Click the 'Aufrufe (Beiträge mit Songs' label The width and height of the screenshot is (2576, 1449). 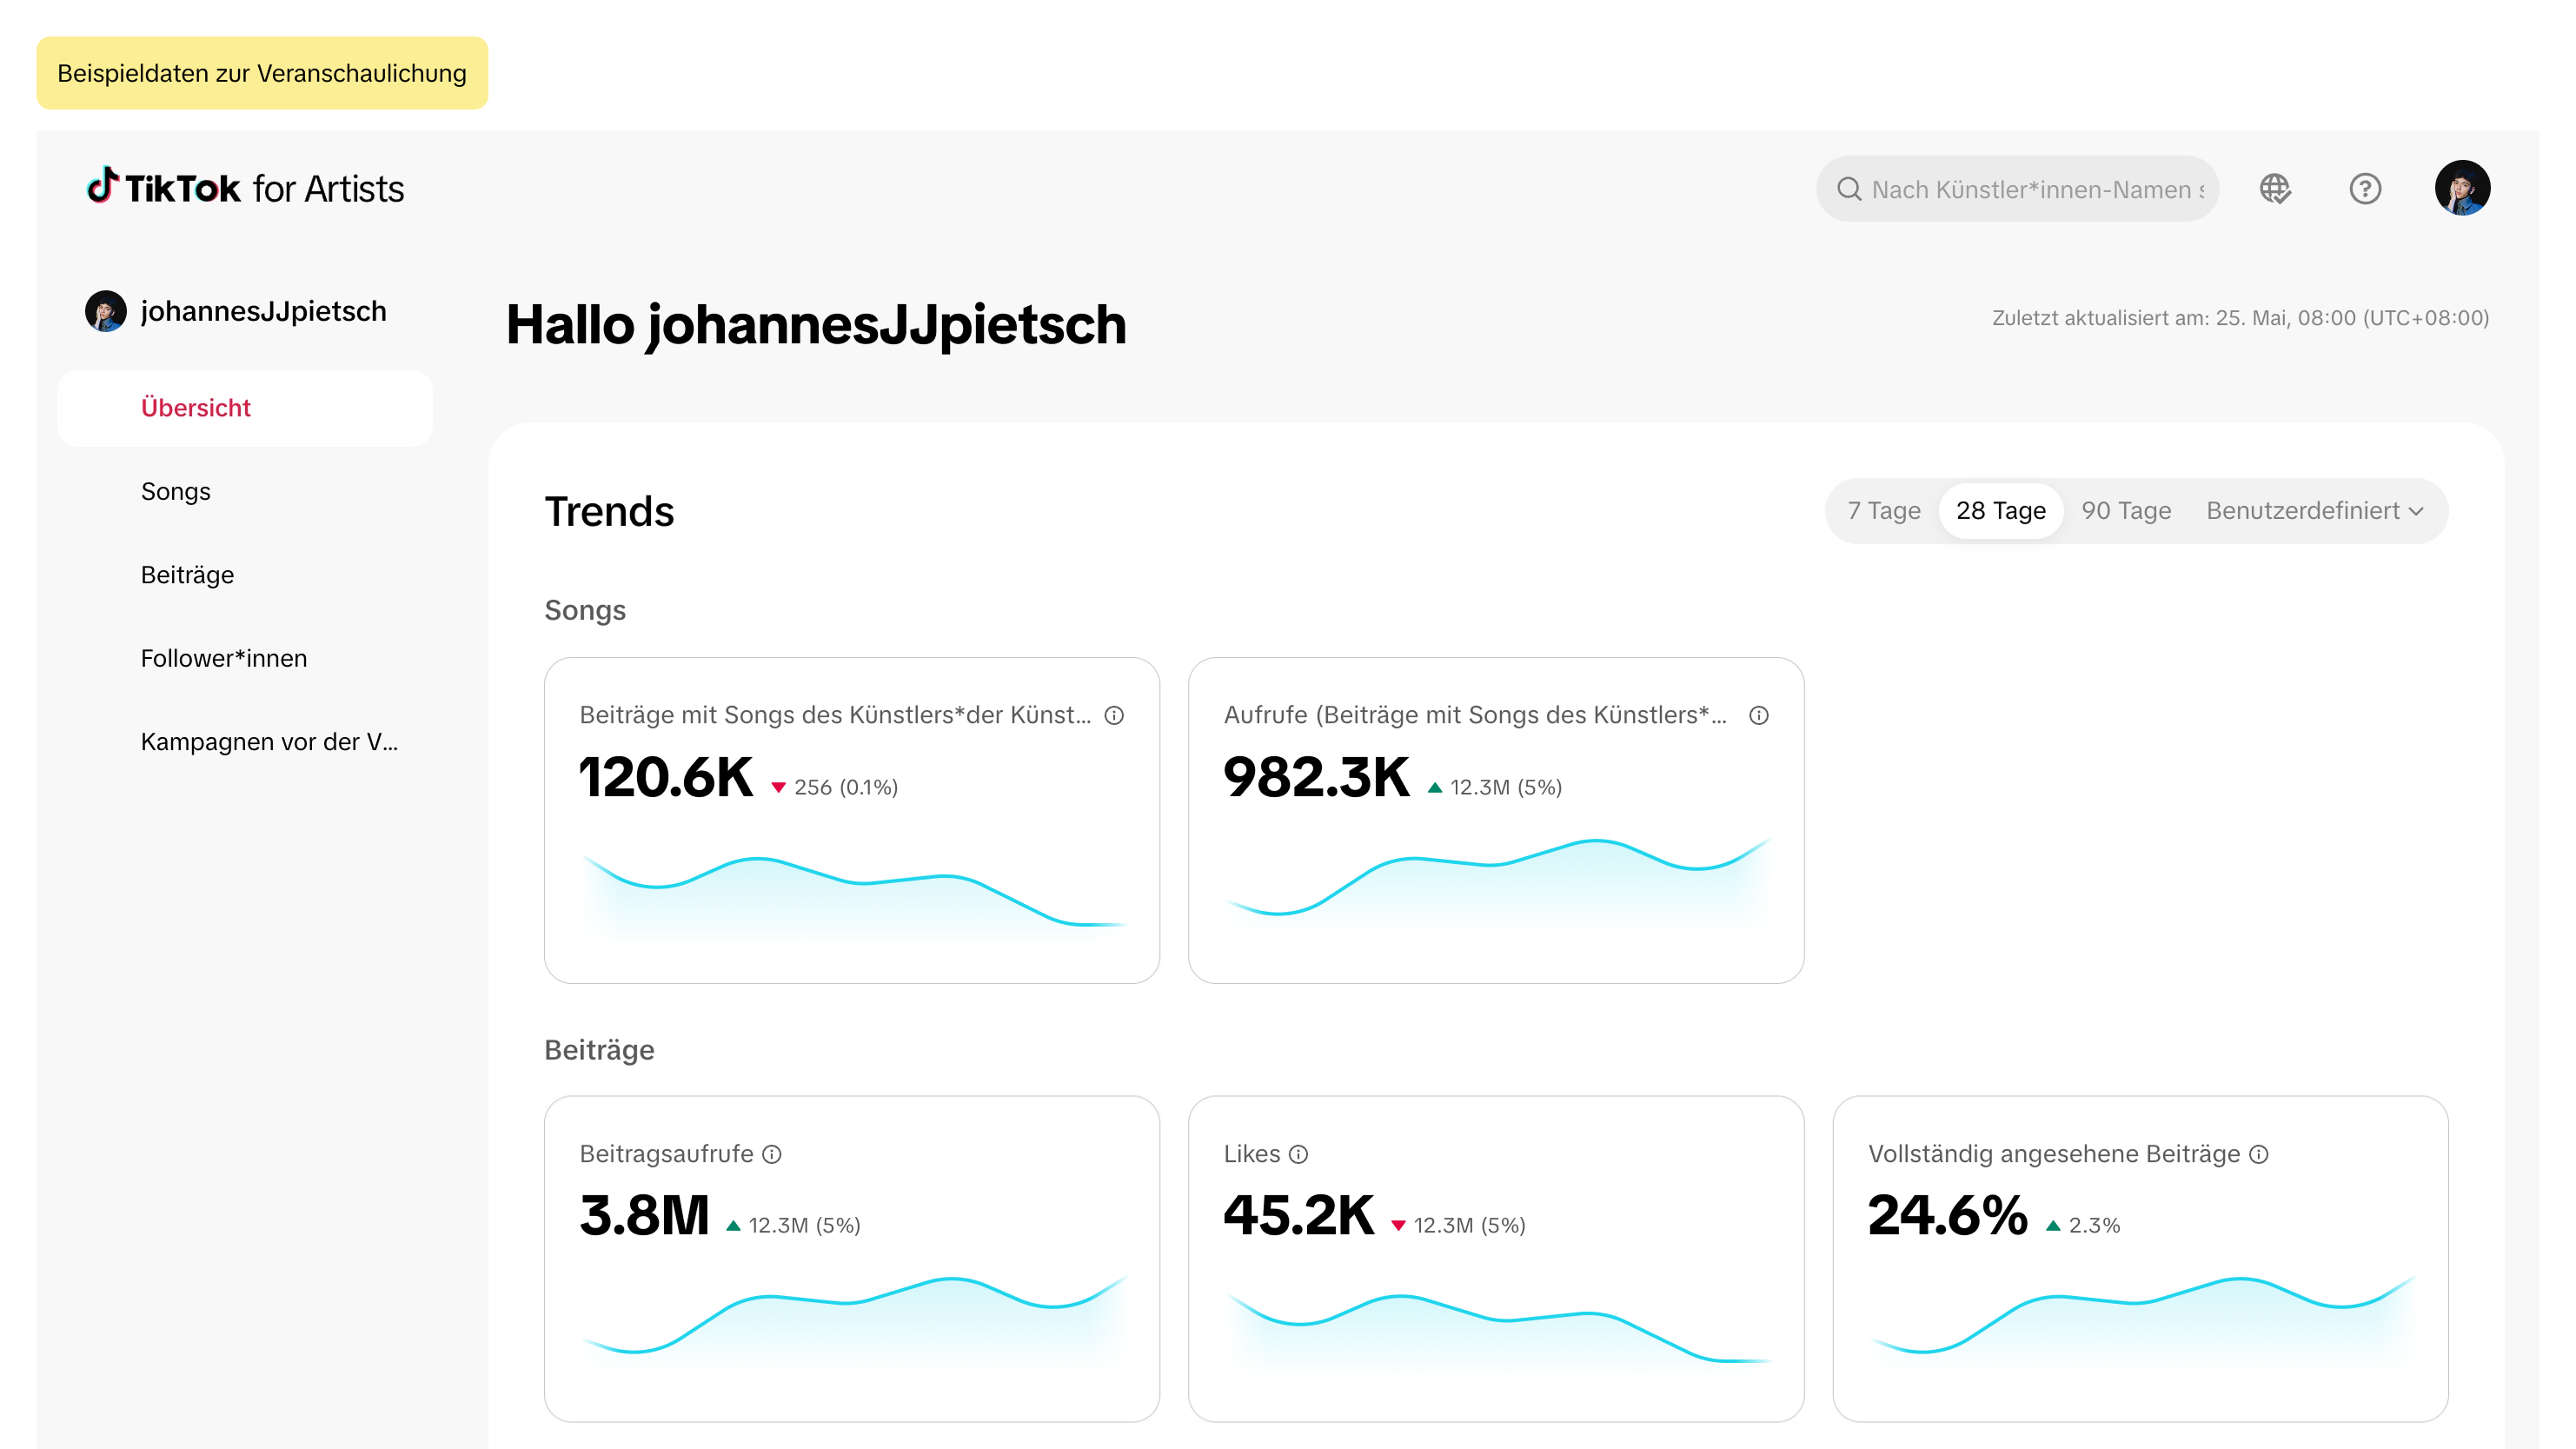coord(1475,715)
